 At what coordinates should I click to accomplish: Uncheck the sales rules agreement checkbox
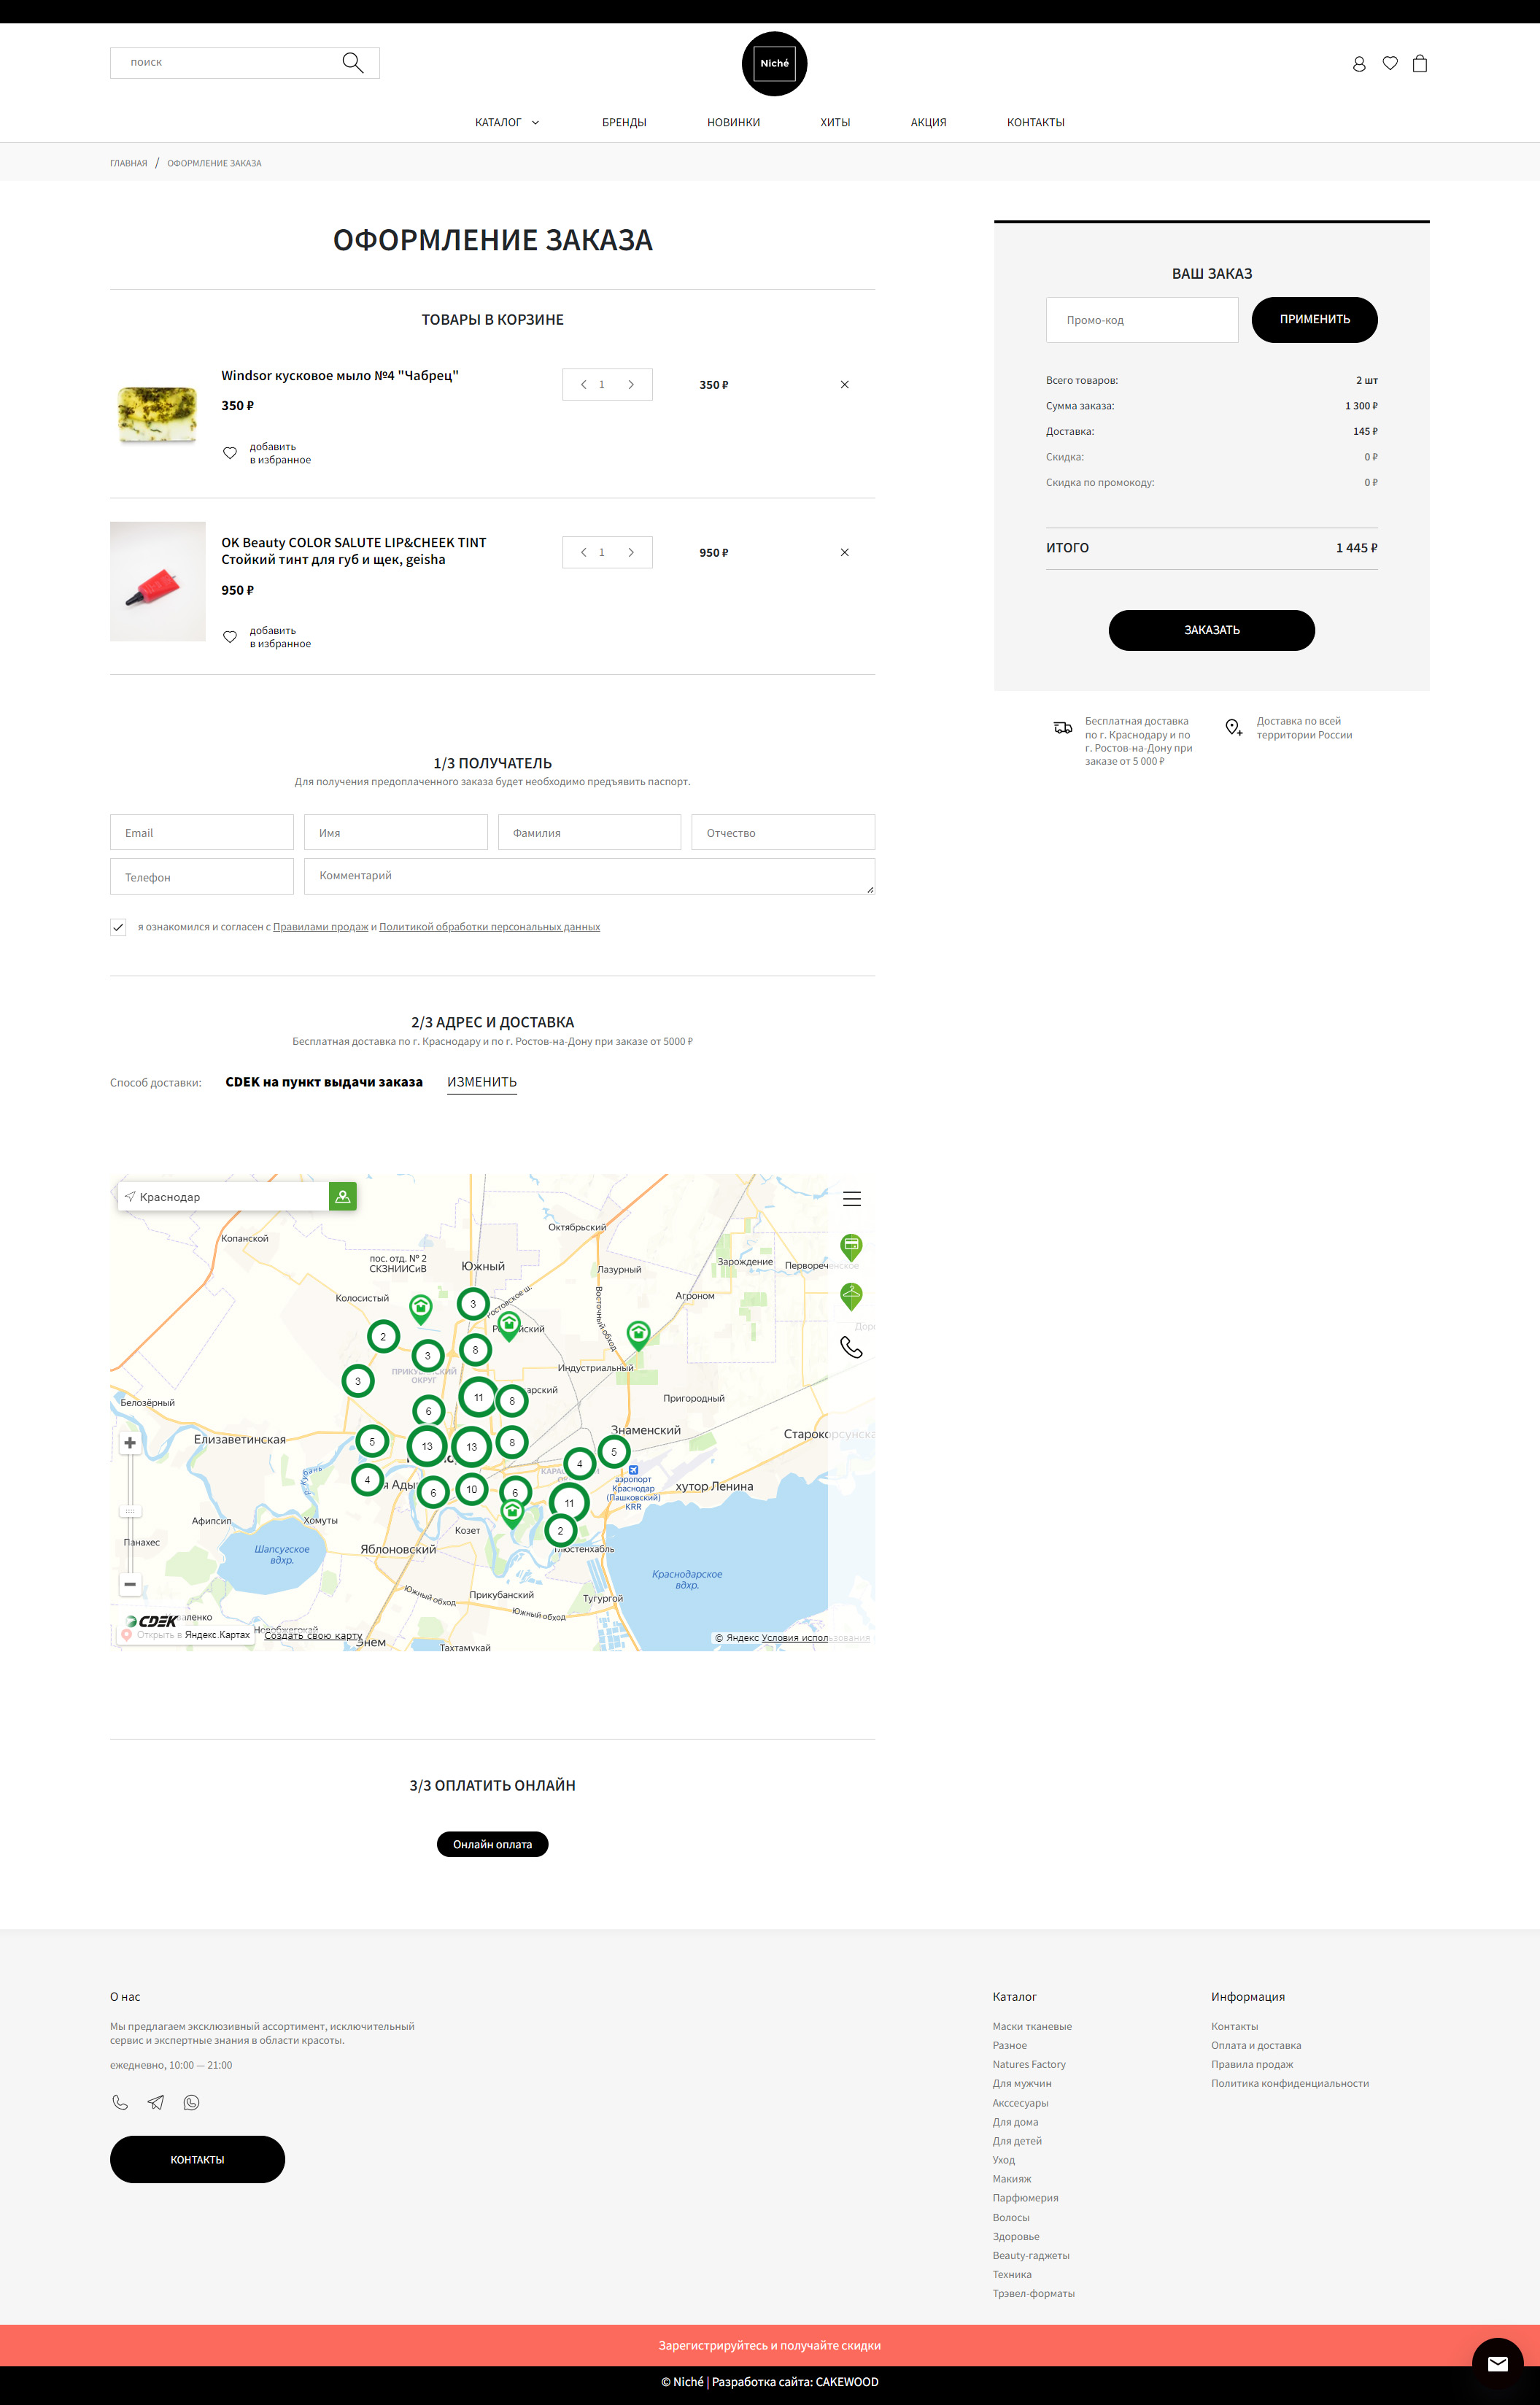(x=118, y=927)
